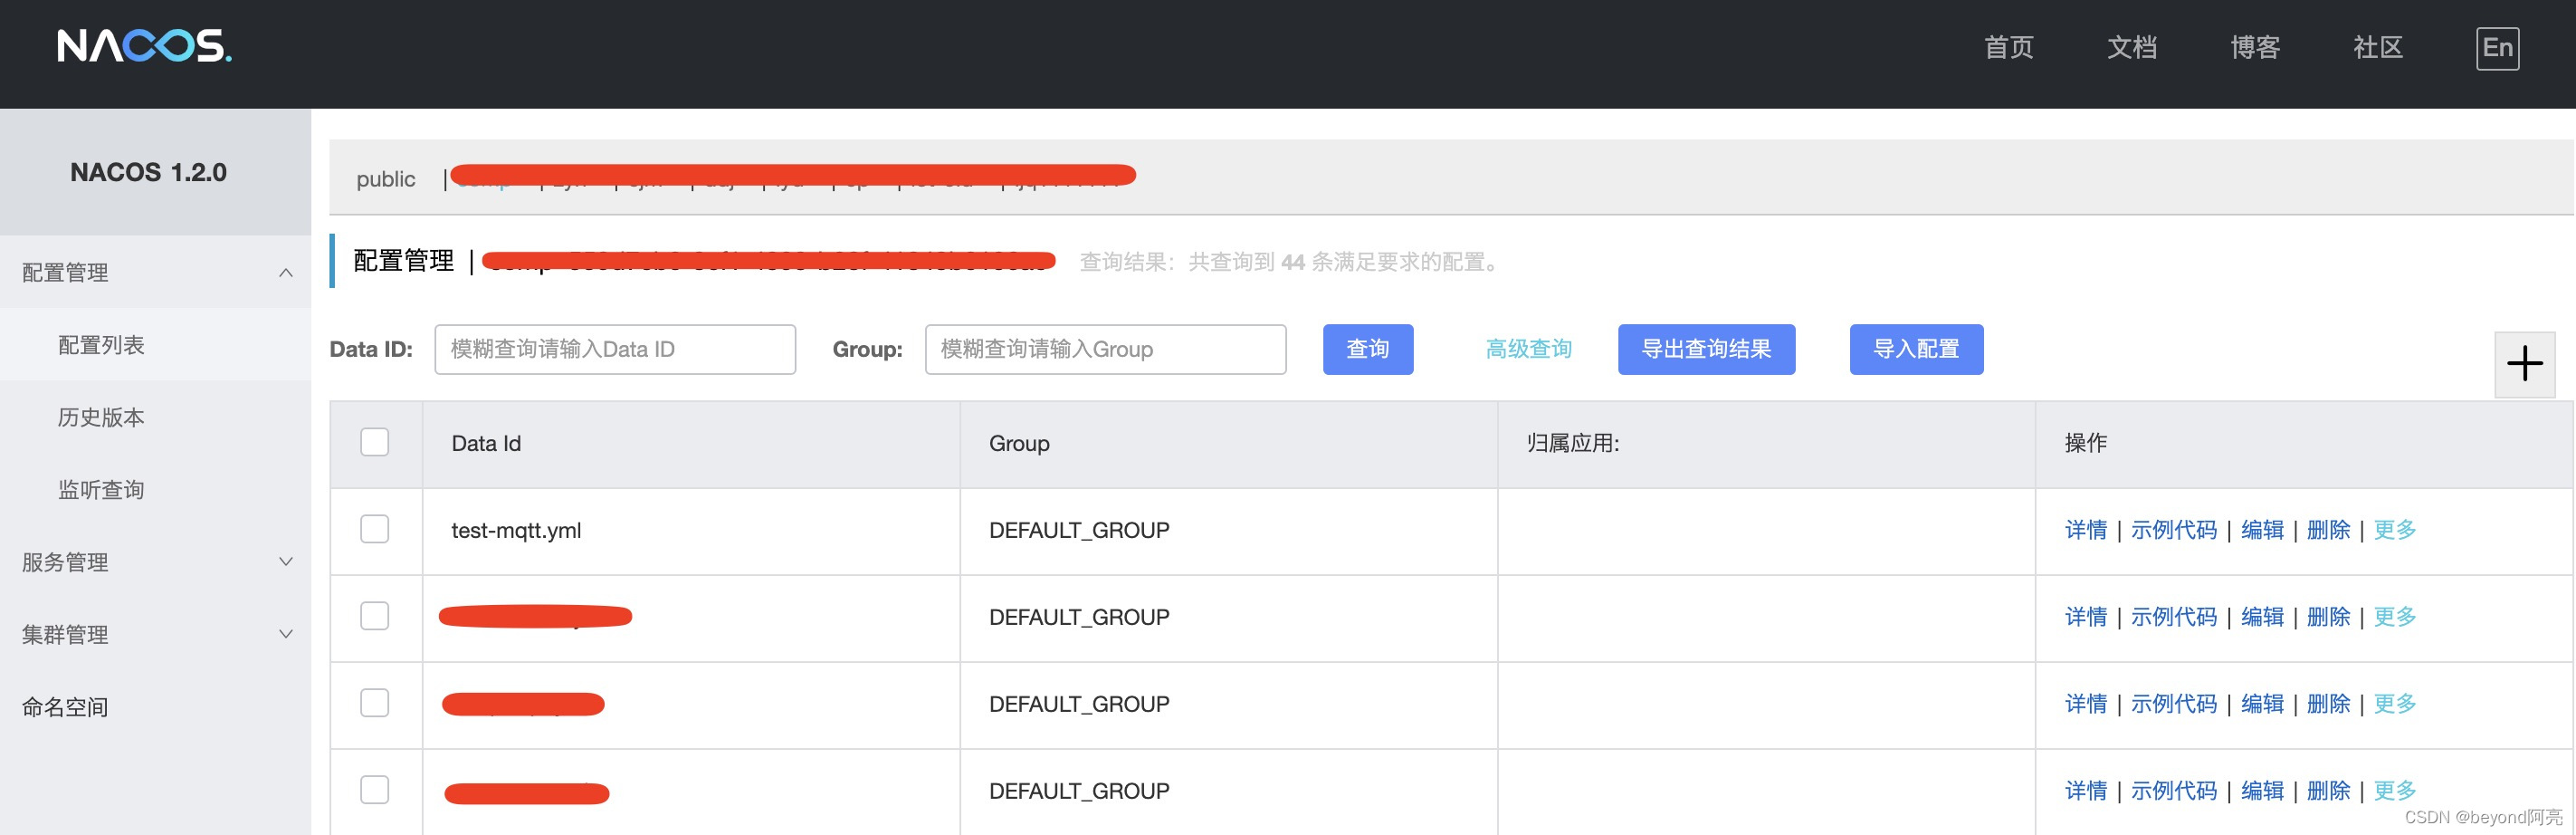This screenshot has width=2576, height=835.
Task: Open 社区 in the top navigation
Action: (x=2377, y=47)
